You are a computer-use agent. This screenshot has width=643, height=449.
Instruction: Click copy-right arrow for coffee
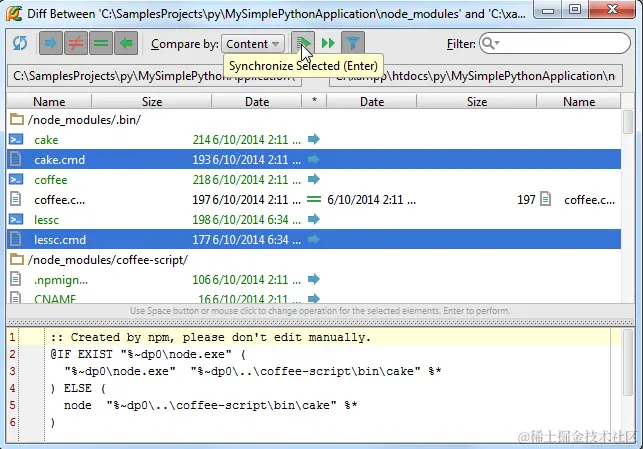click(314, 179)
